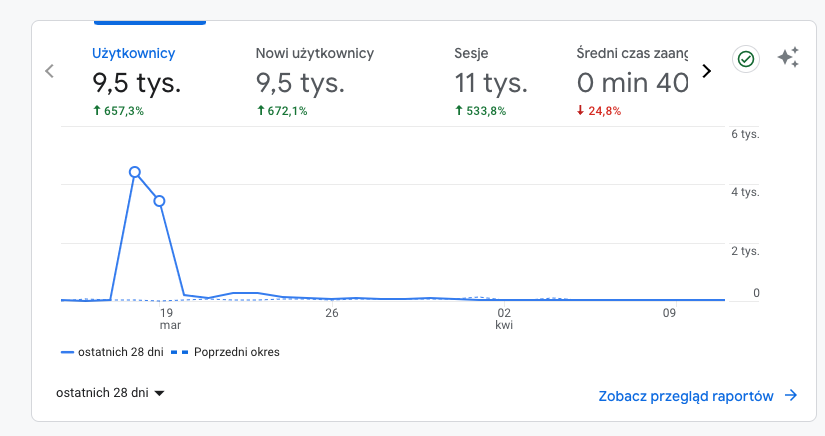825x436 pixels.
Task: Click the '19 mar' date axis label
Action: [x=170, y=318]
